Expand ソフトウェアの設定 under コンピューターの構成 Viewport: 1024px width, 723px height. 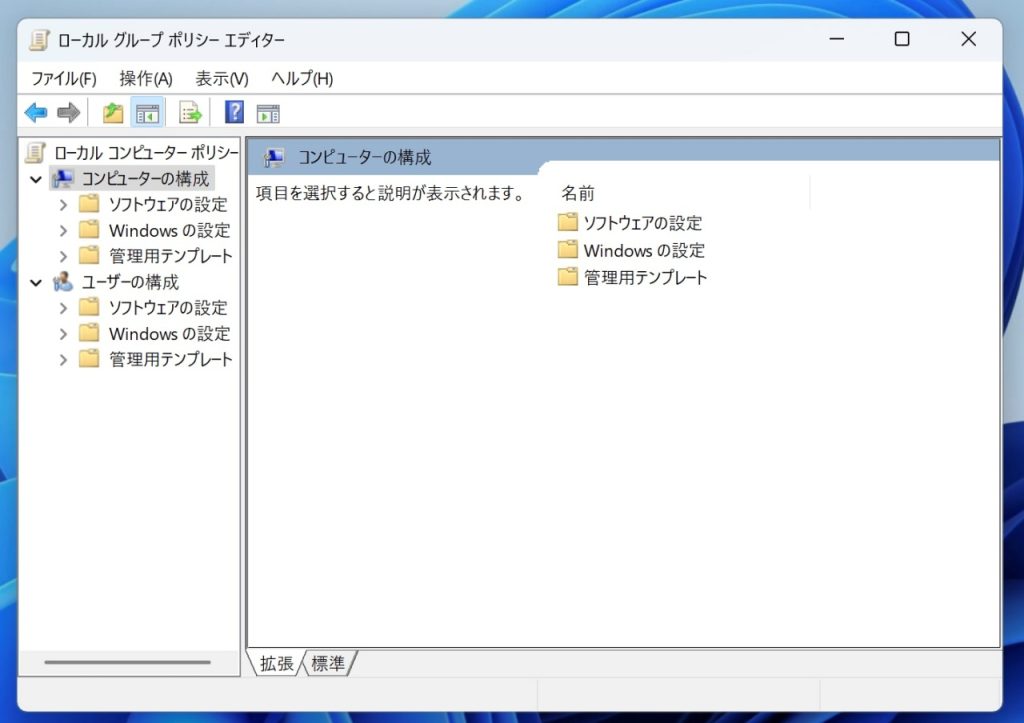[63, 204]
